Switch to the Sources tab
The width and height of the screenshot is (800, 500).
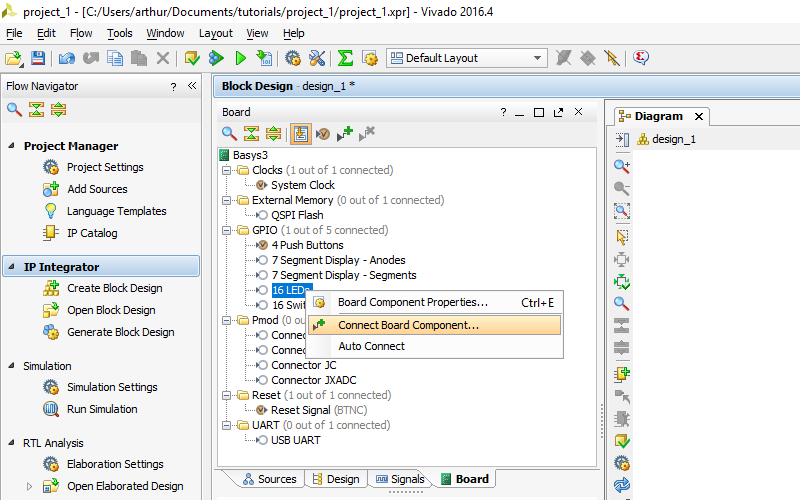pos(269,479)
